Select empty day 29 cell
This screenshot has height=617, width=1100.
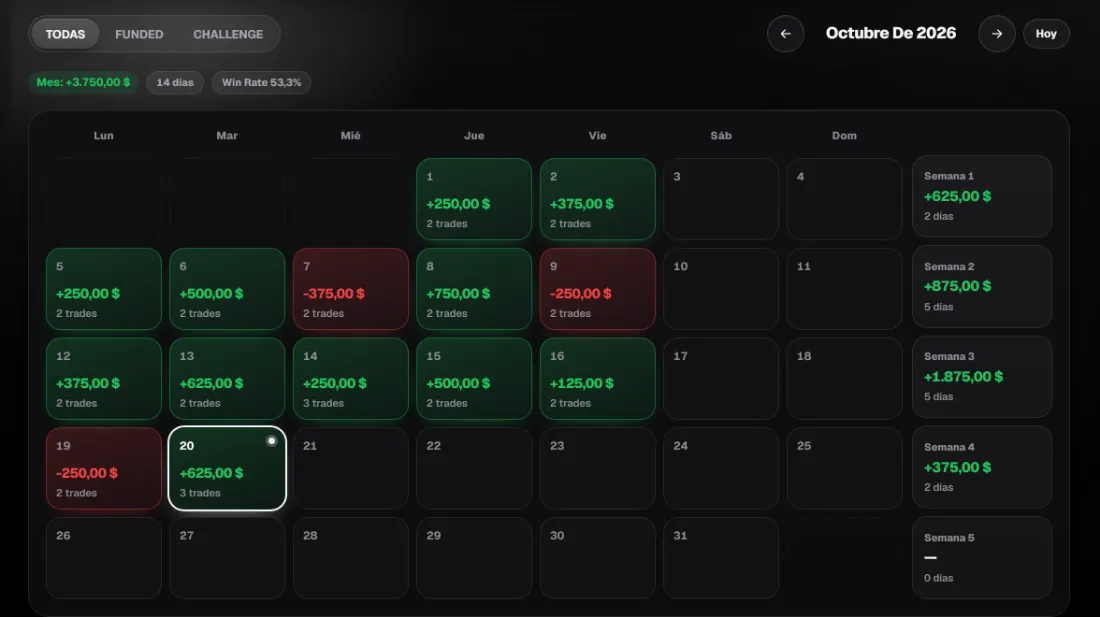click(x=474, y=558)
